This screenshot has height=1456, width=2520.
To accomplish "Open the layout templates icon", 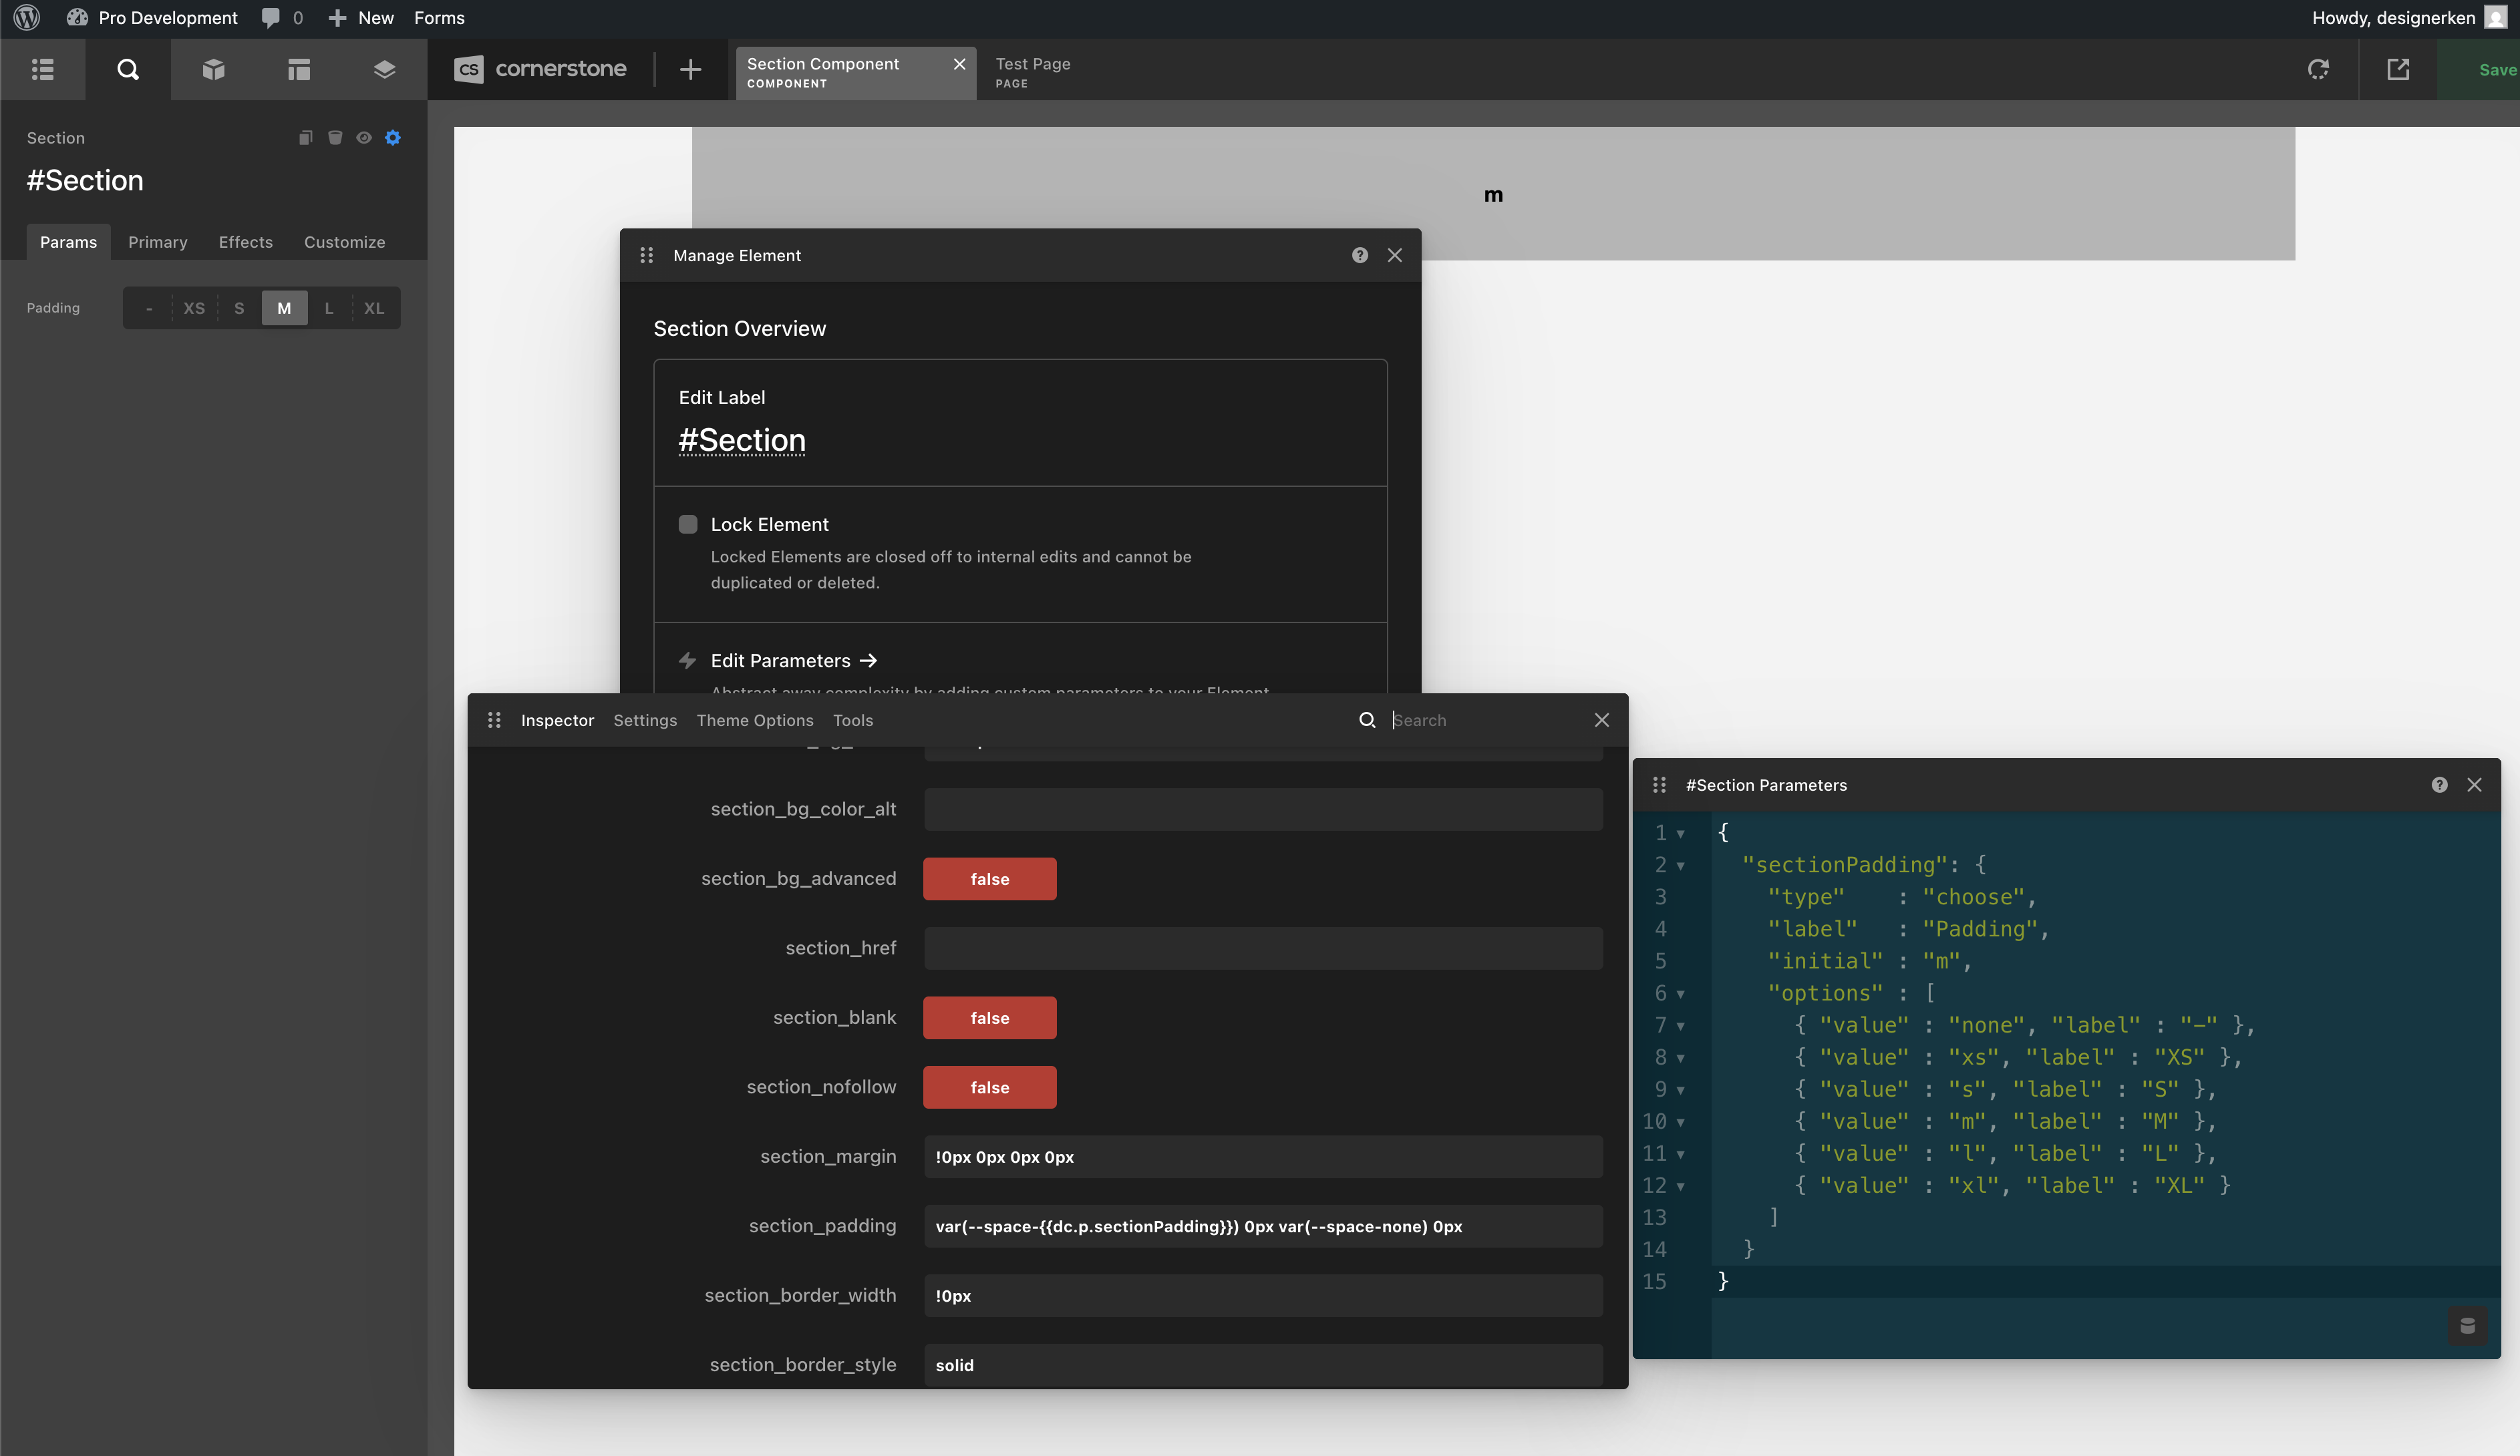I will point(298,69).
